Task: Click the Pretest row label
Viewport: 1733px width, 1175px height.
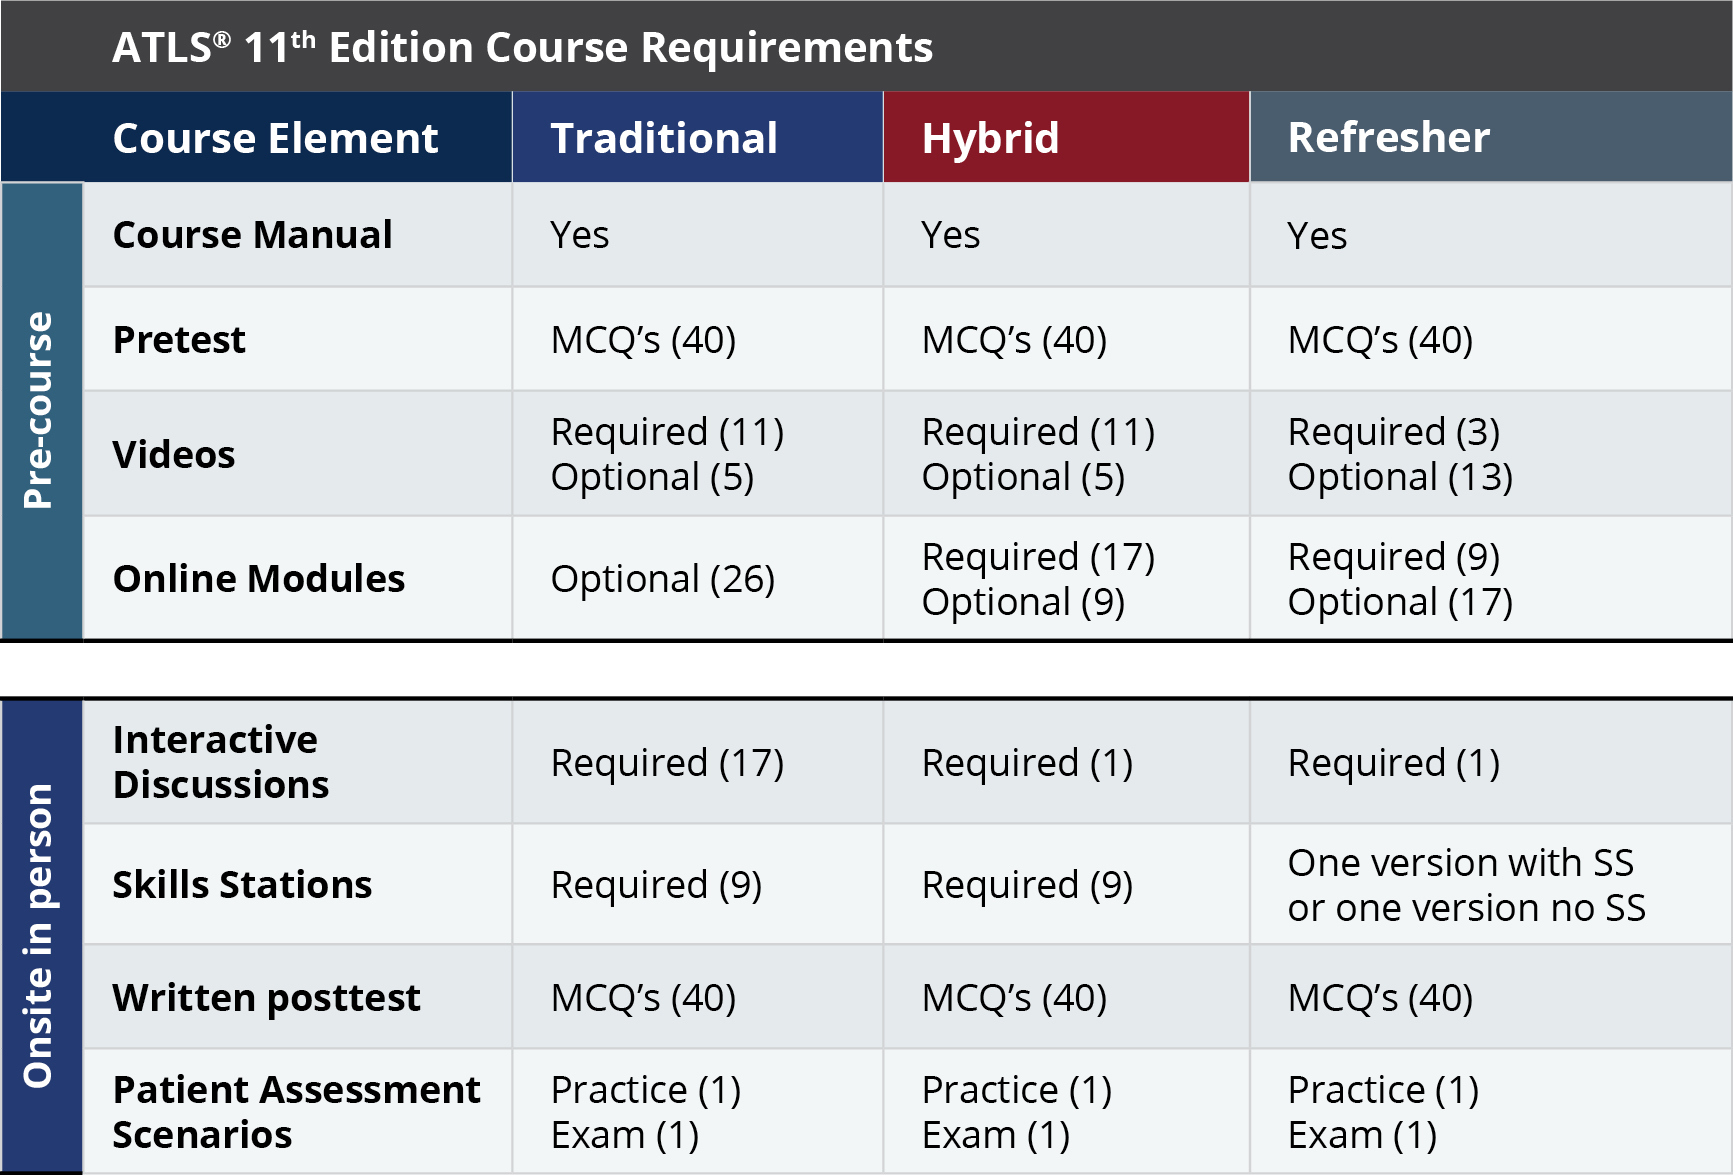Action: 179,340
